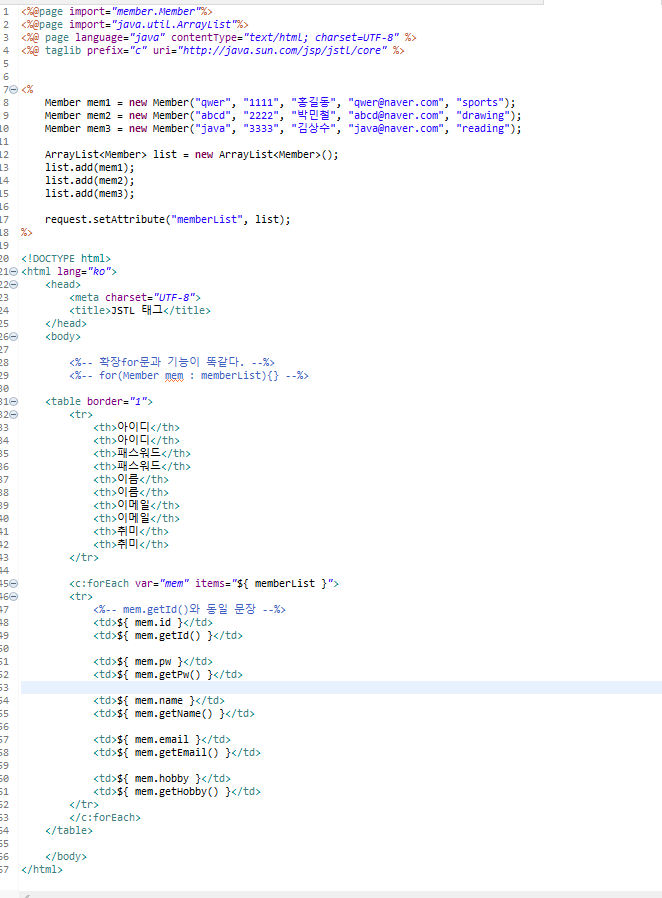The height and width of the screenshot is (898, 662).
Task: Click the contentType "text/html; charset=UTF-8" value
Action: 321,37
